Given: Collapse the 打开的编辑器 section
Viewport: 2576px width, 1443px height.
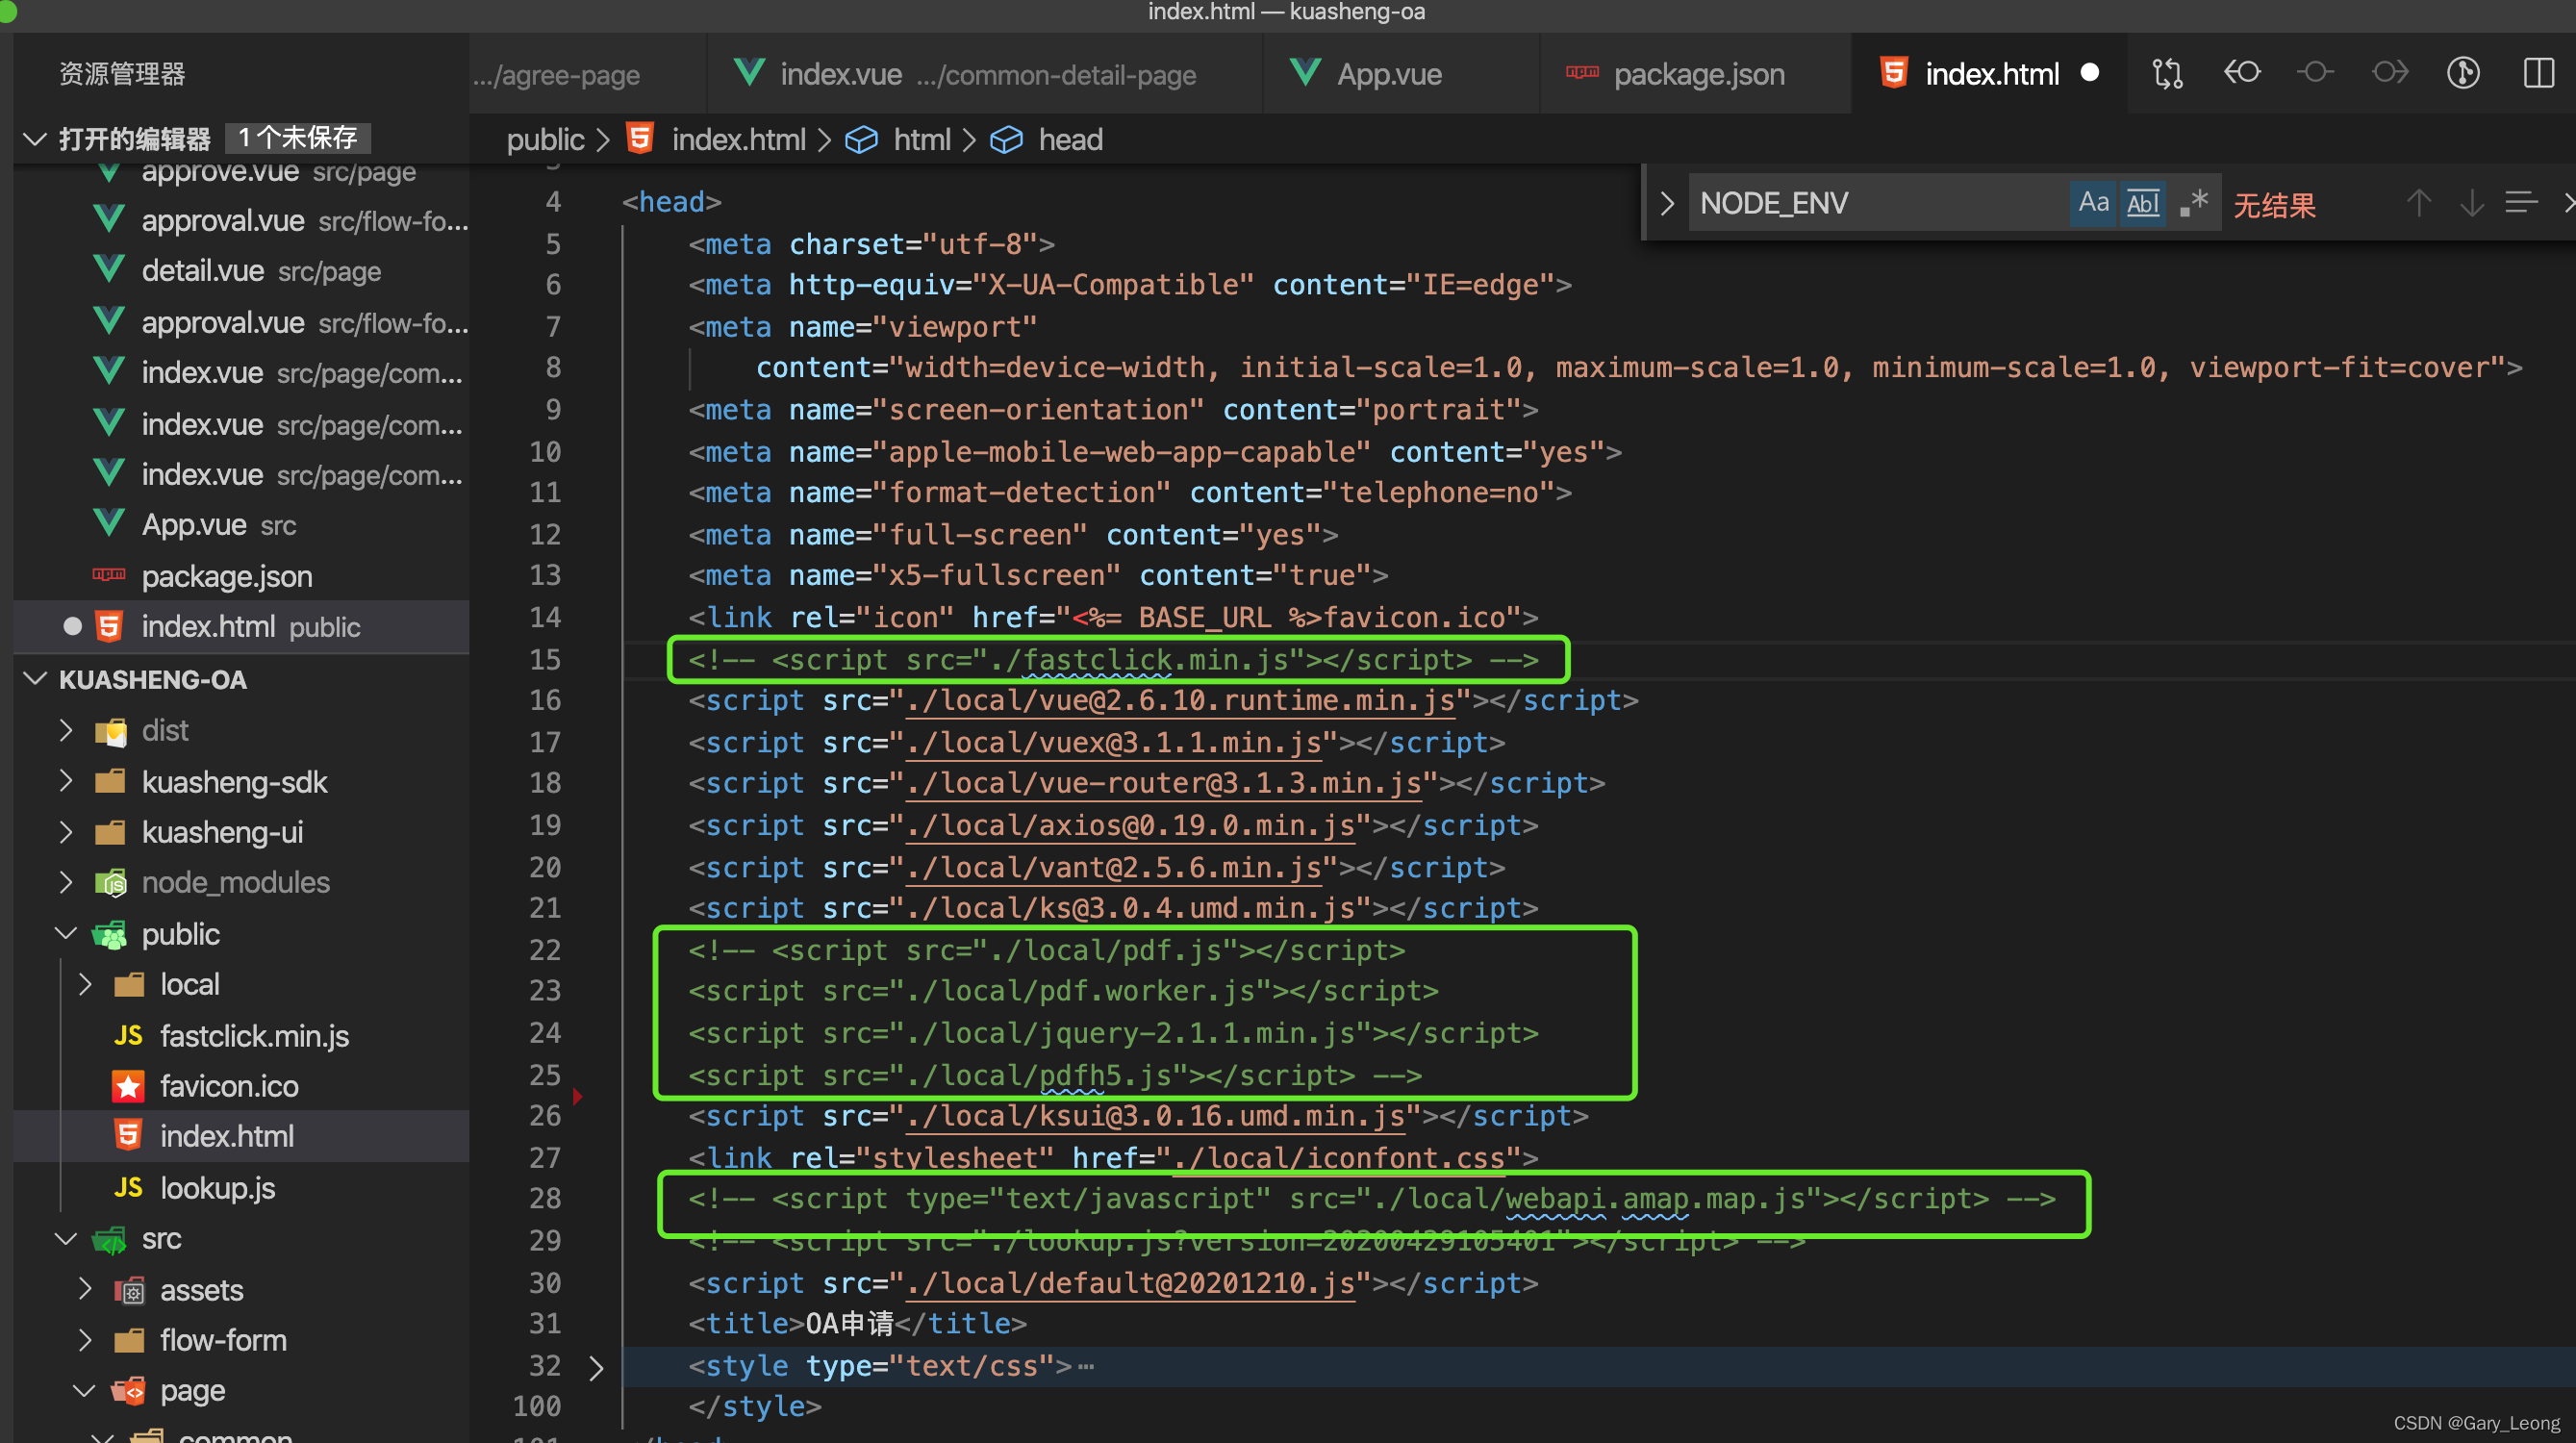Looking at the screenshot, I should 35,138.
